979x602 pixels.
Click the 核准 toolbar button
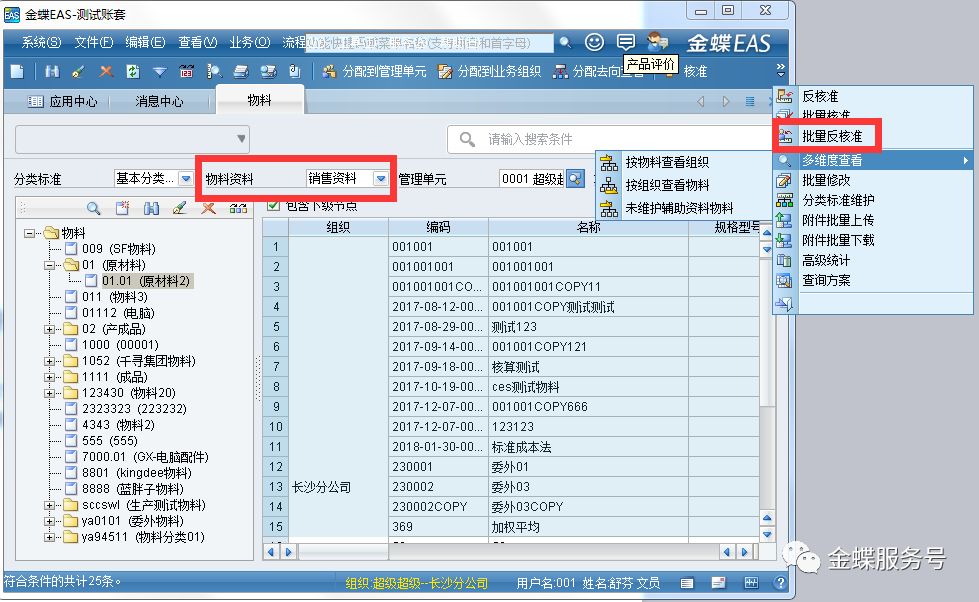coord(695,72)
